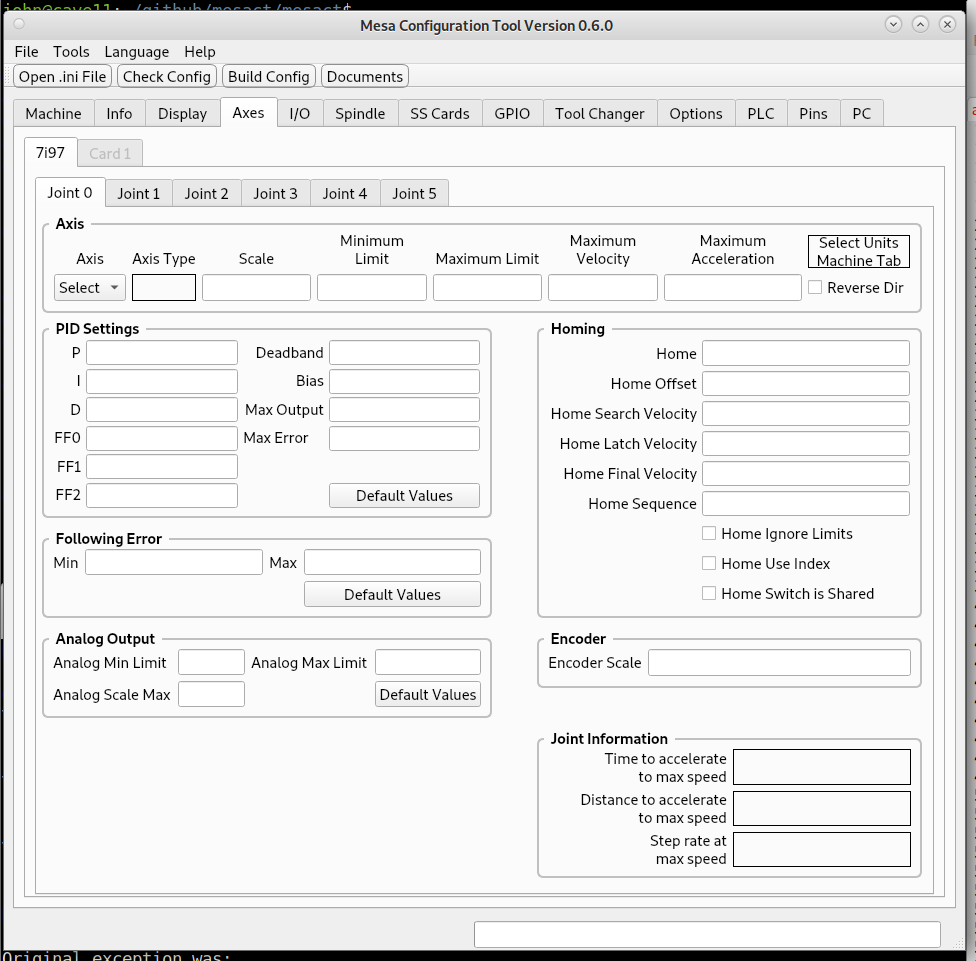Click the Following Error Min field
976x961 pixels.
point(174,562)
